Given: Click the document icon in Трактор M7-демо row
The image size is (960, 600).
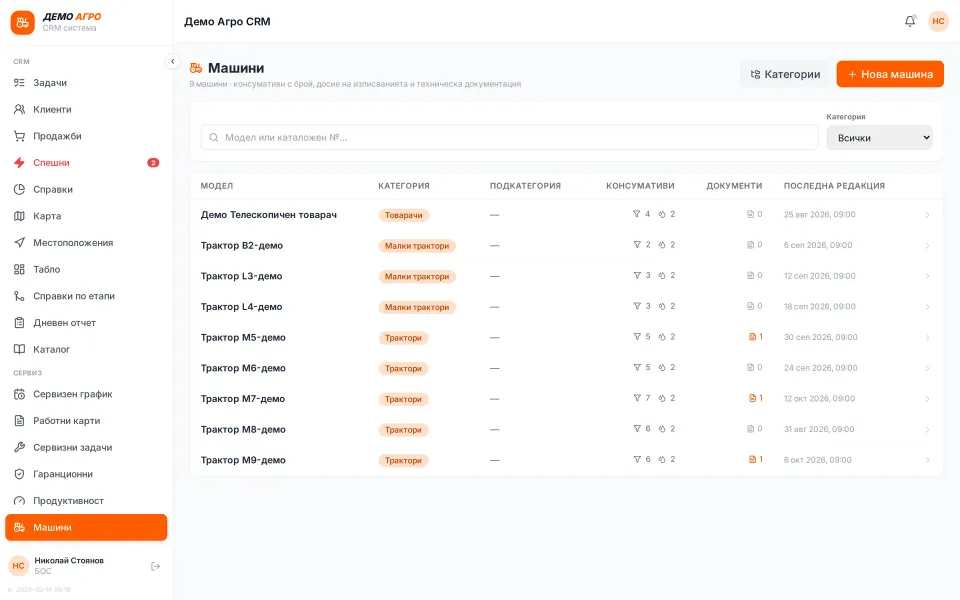Looking at the screenshot, I should coord(752,398).
